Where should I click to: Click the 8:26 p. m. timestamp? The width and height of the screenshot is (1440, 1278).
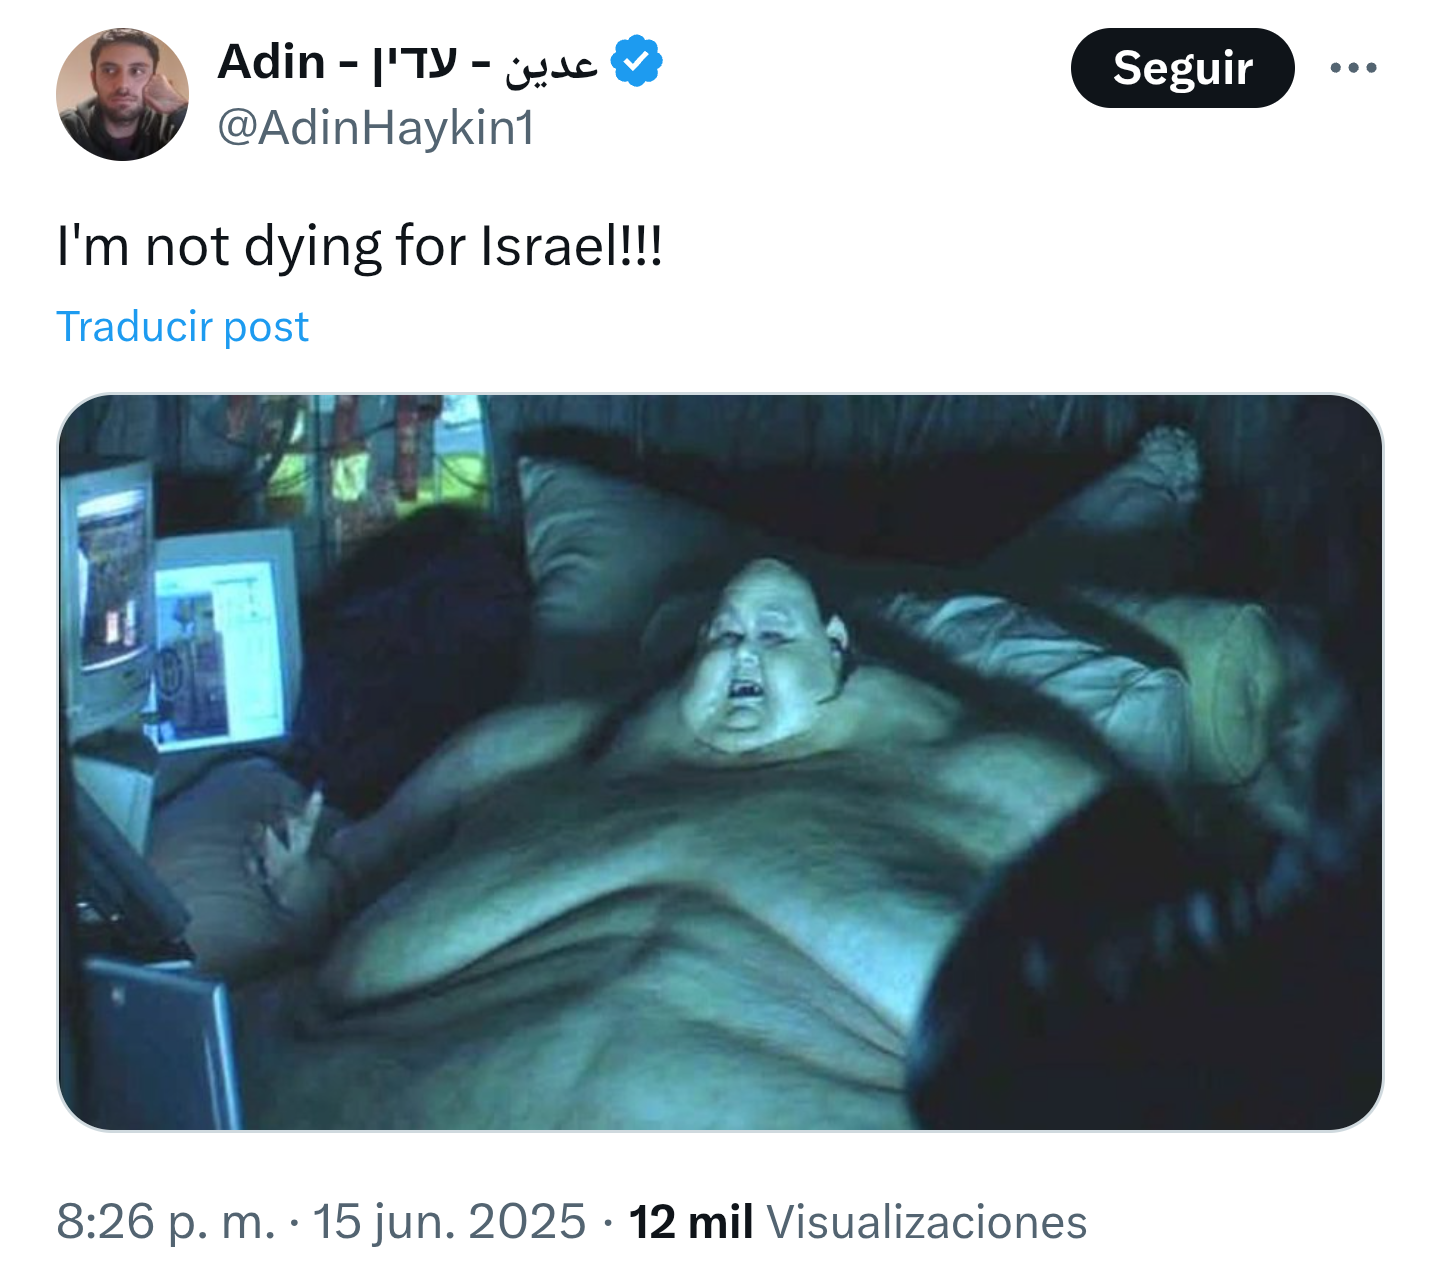(x=166, y=1221)
